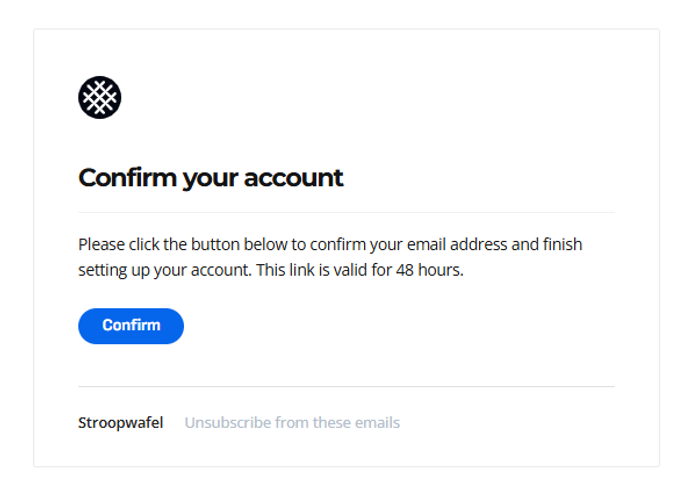This screenshot has height=504, width=700.
Task: Open the Unsubscribe from these emails link
Action: pyautogui.click(x=292, y=422)
